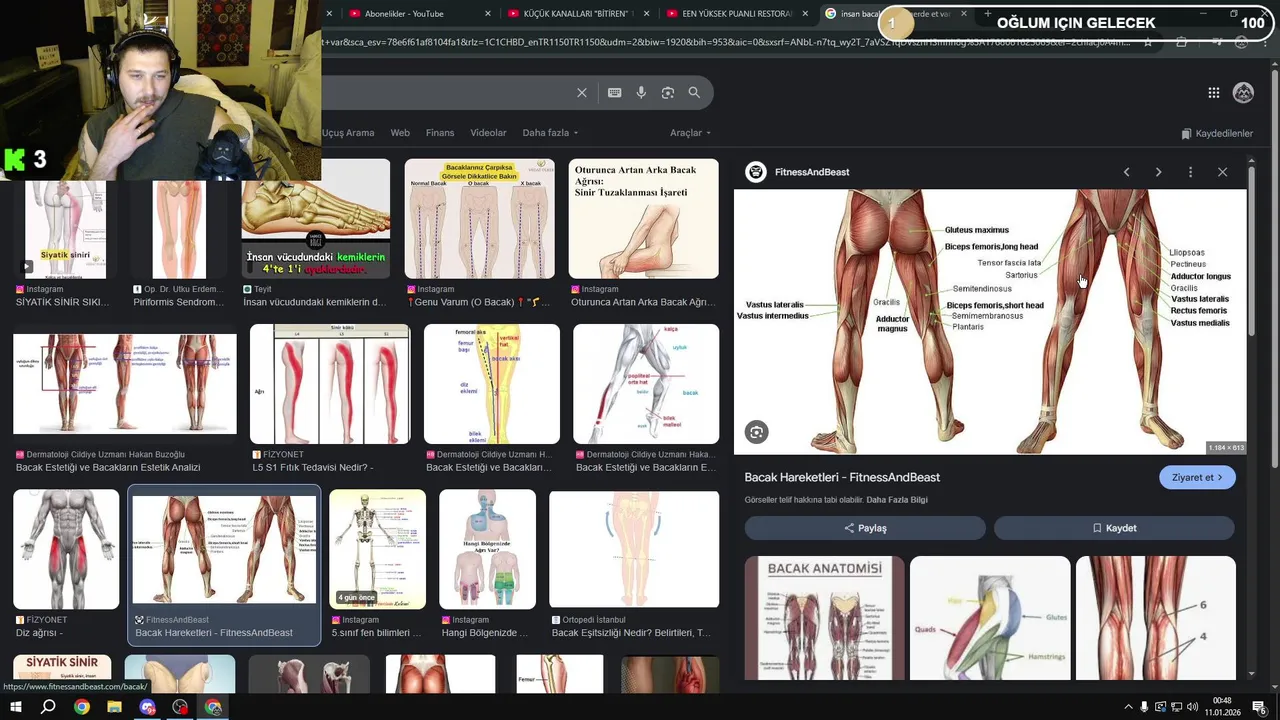
Task: Open Oturunca Artan Arka Bacak Ağrısı thumbnail
Action: click(x=643, y=219)
